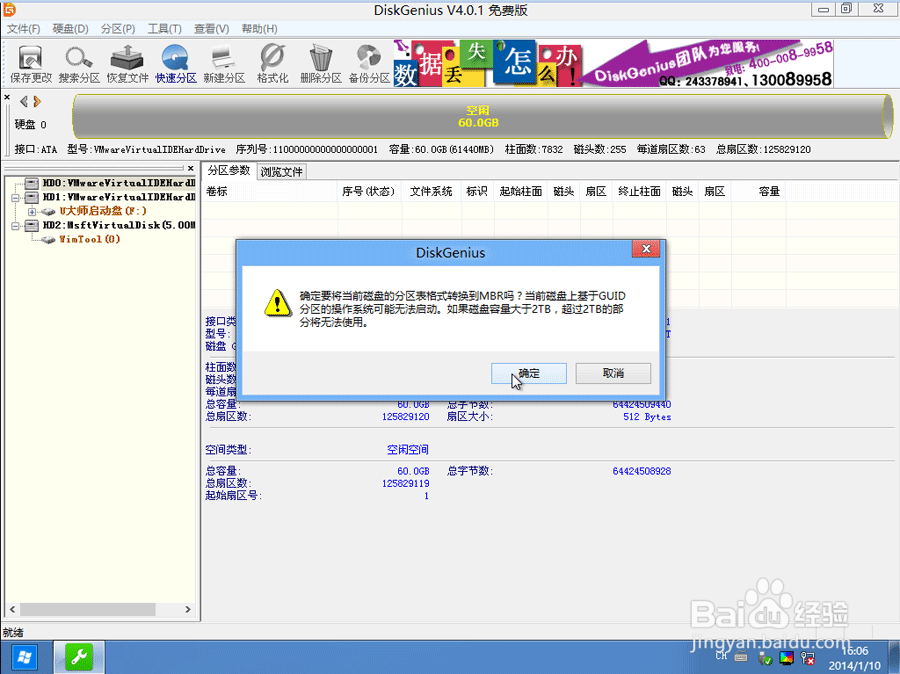
Task: Click tree pane scrollbar right arrow
Action: 188,609
